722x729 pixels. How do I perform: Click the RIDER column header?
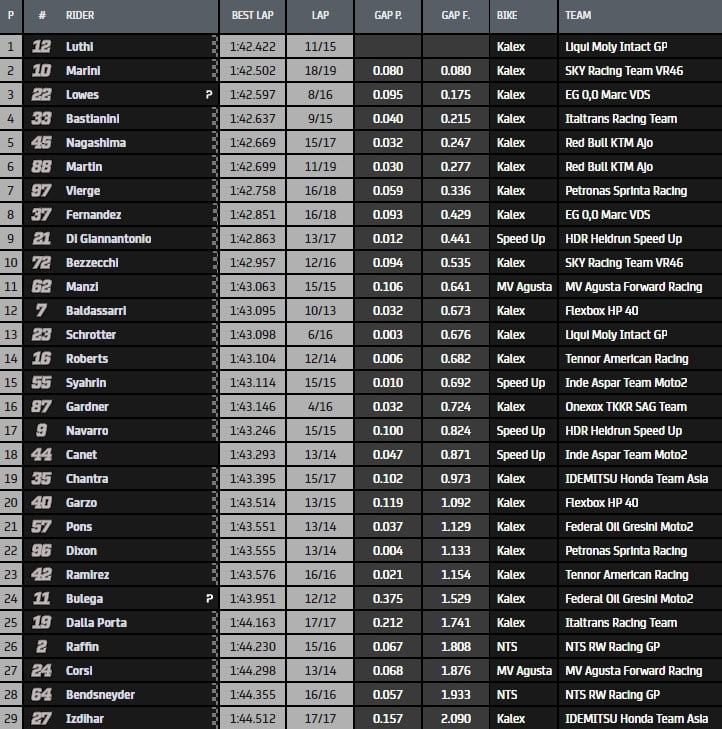point(80,15)
